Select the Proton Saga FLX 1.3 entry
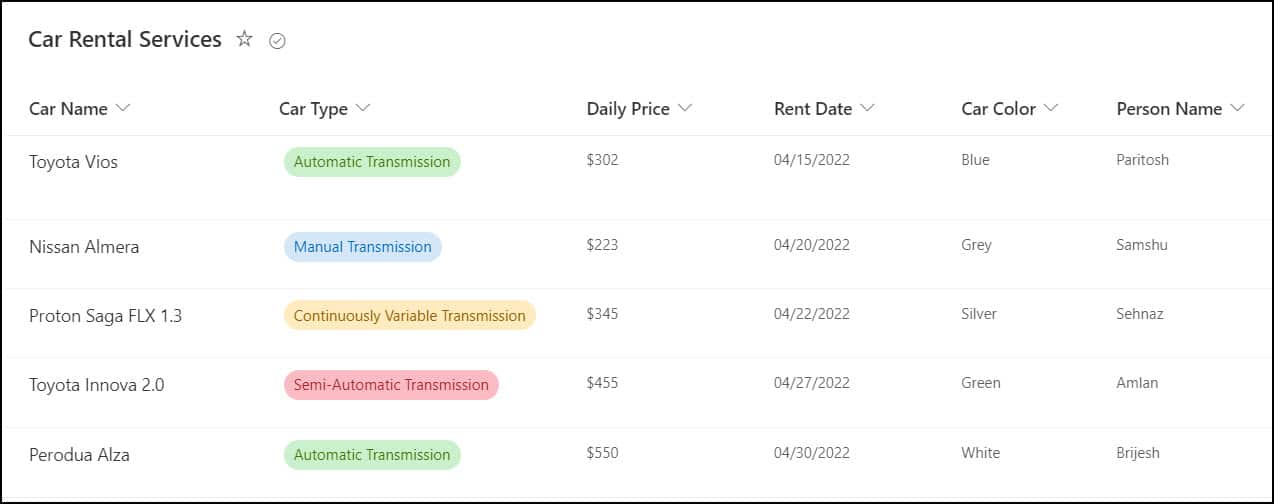The width and height of the screenshot is (1274, 504). click(105, 316)
